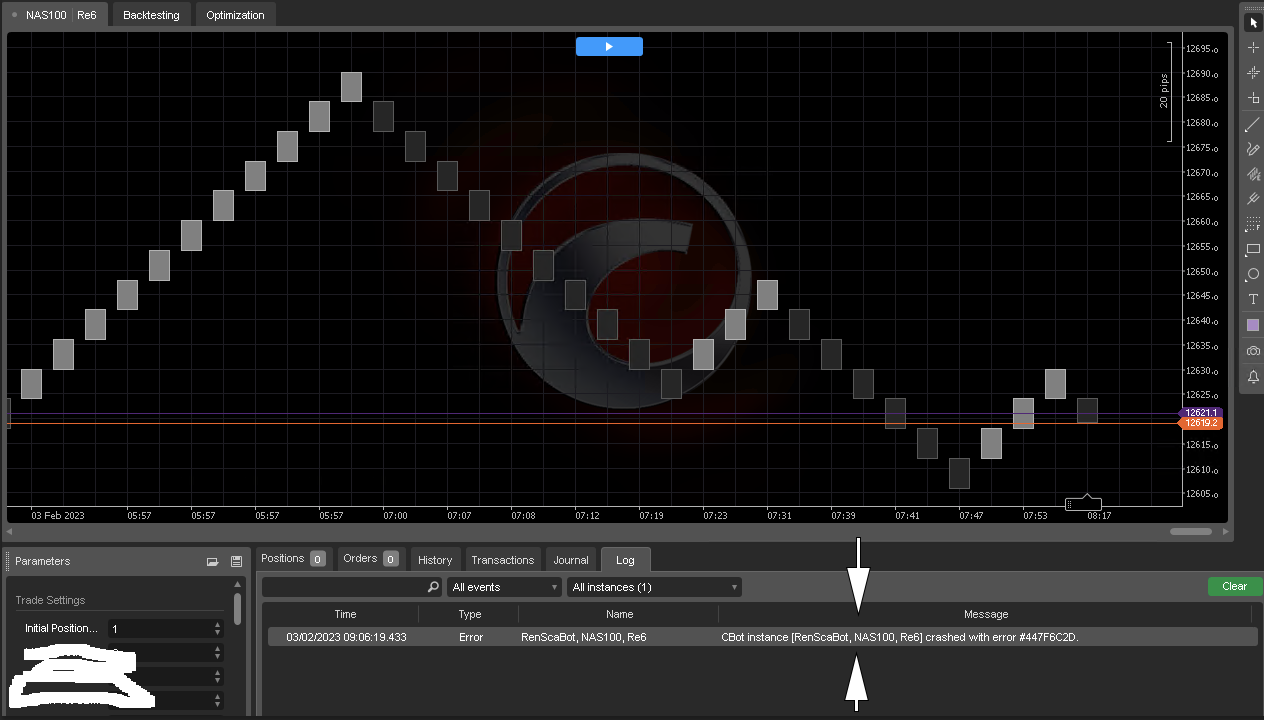Open the Orders tab
The width and height of the screenshot is (1264, 720).
(370, 559)
